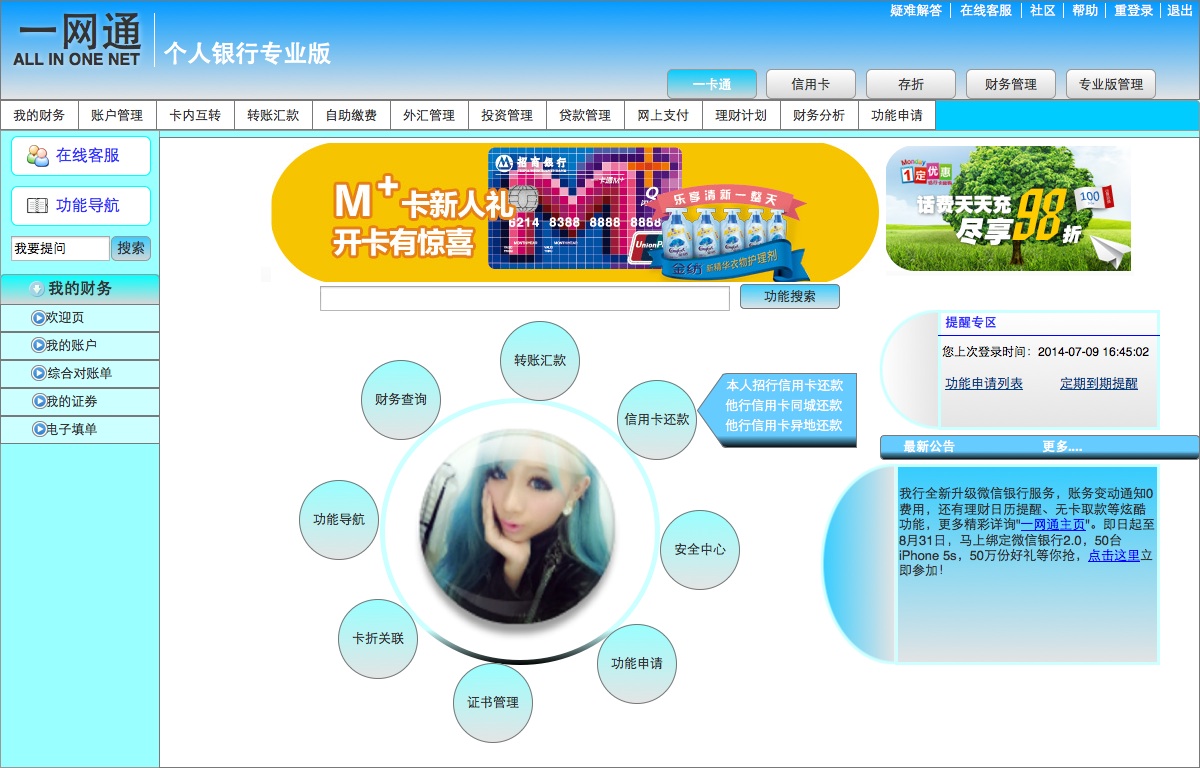Click the function navigation book icon
This screenshot has height=768, width=1200.
38,206
